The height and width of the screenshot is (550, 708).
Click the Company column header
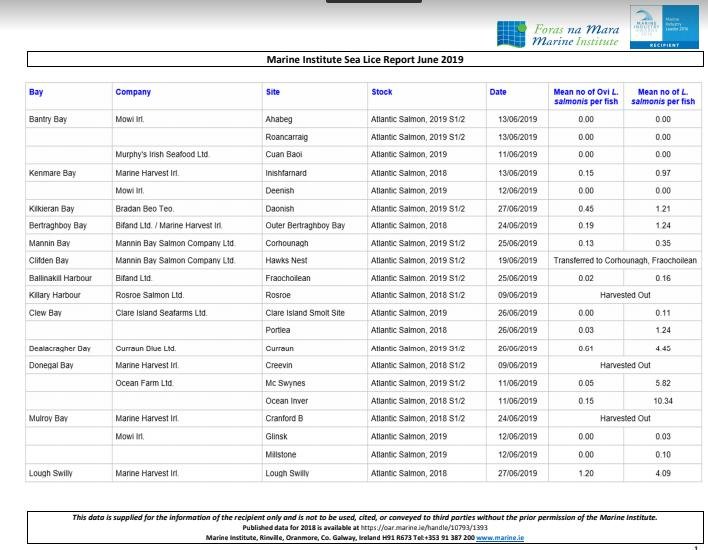[x=133, y=92]
